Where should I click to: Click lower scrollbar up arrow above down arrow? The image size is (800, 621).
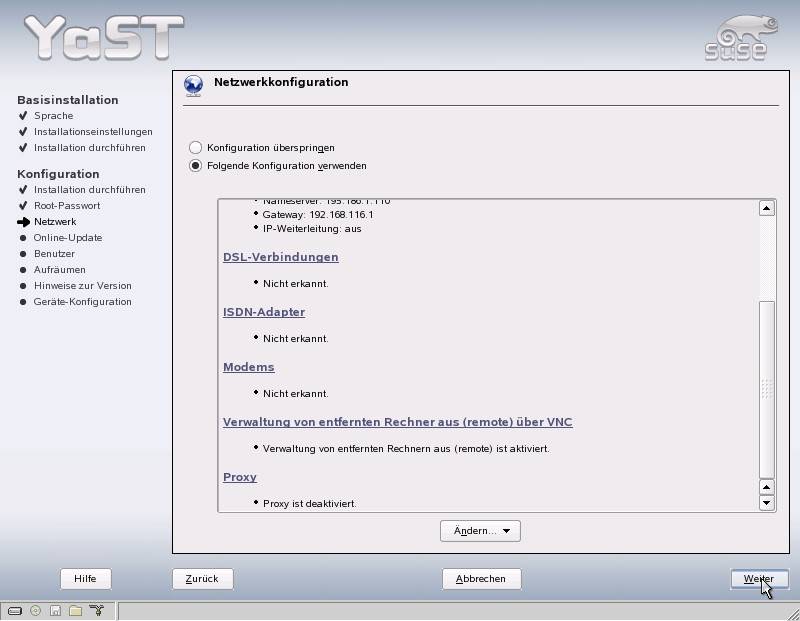click(x=766, y=487)
